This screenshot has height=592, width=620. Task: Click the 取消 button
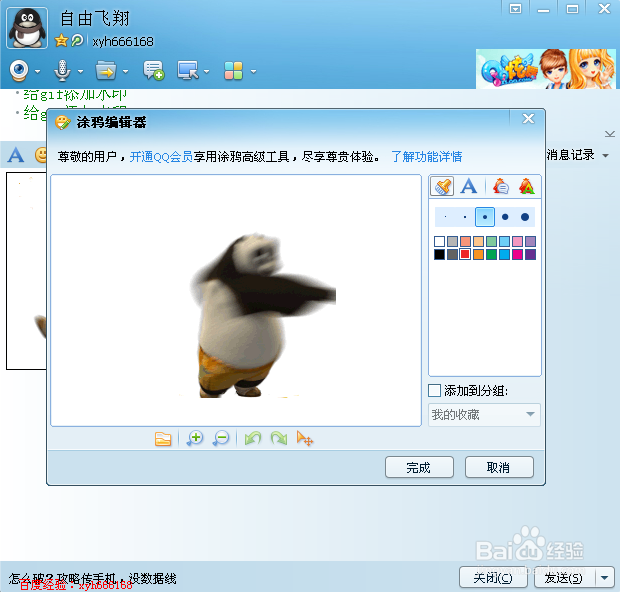(499, 467)
